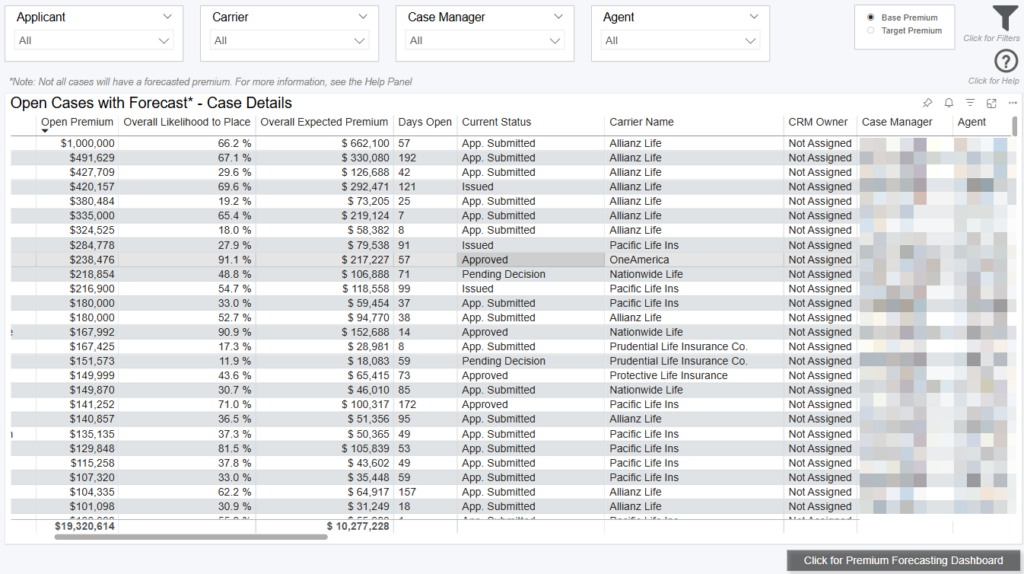1024x574 pixels.
Task: Click the question mark help icon
Action: (x=1006, y=62)
